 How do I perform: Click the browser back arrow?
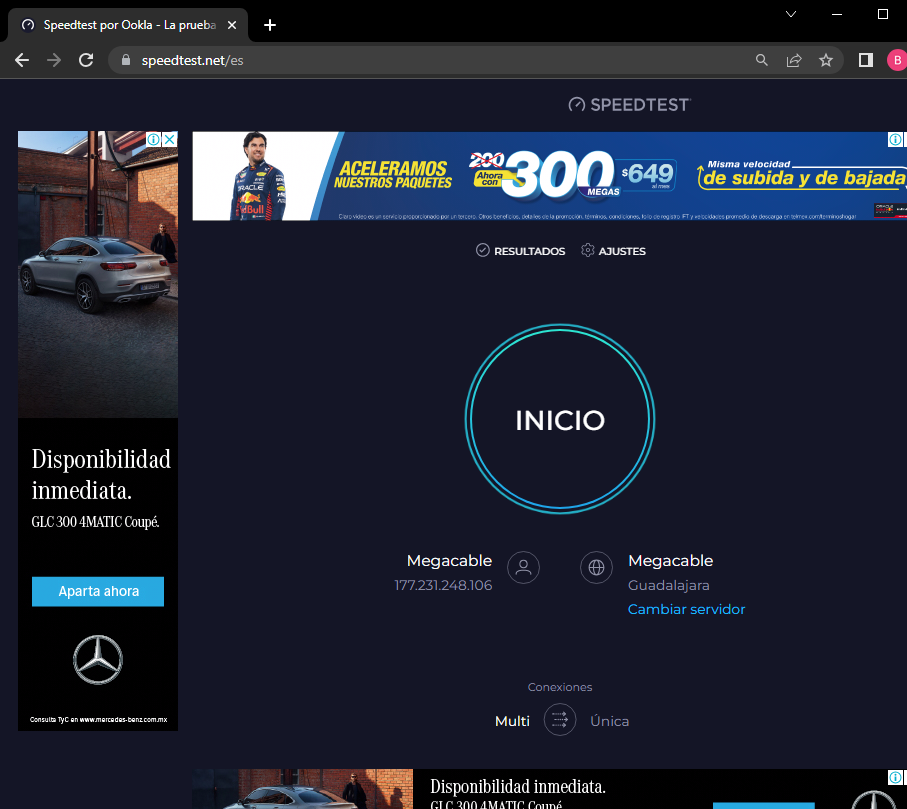(x=22, y=60)
